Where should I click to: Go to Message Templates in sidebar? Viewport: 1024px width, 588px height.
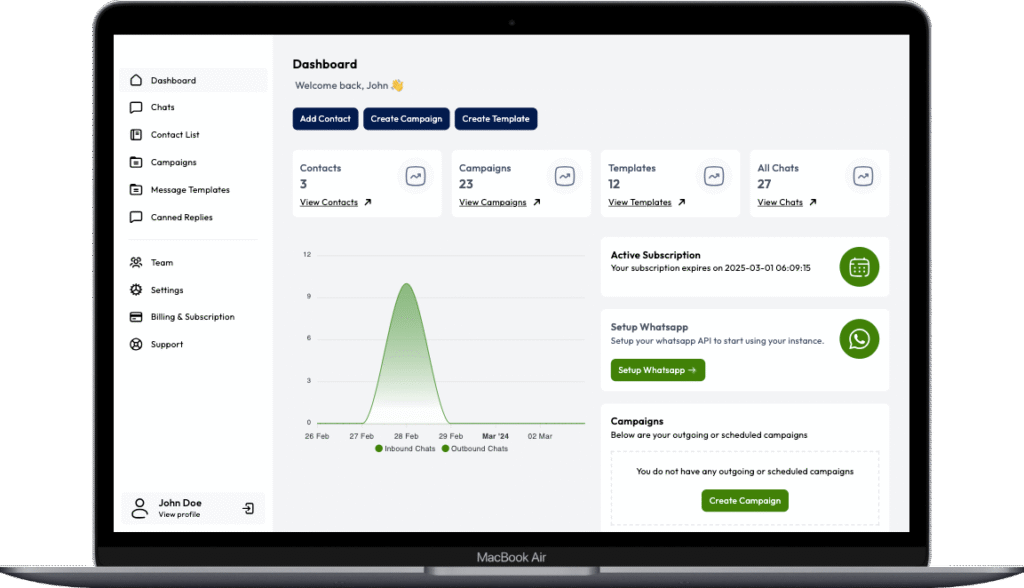coord(190,190)
